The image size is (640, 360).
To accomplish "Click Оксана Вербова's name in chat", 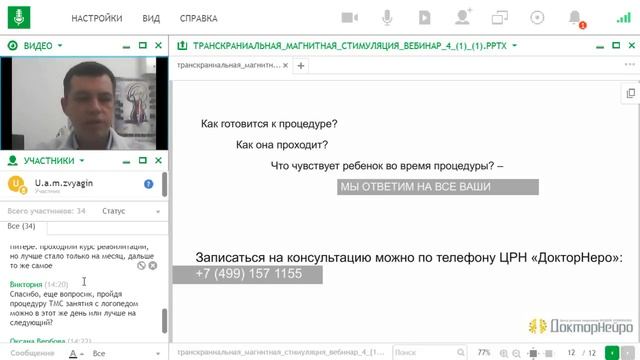I will point(38,340).
